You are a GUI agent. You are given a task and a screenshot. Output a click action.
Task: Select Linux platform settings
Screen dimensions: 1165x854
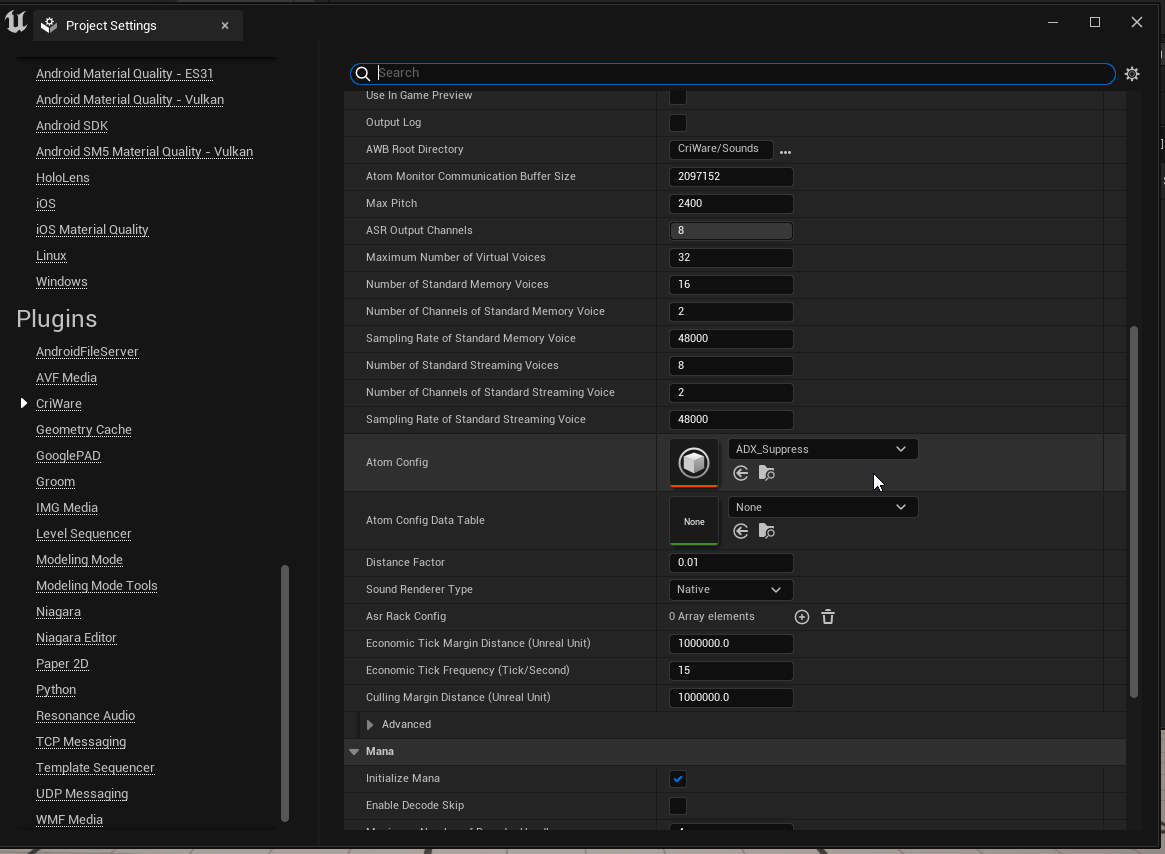click(x=51, y=256)
